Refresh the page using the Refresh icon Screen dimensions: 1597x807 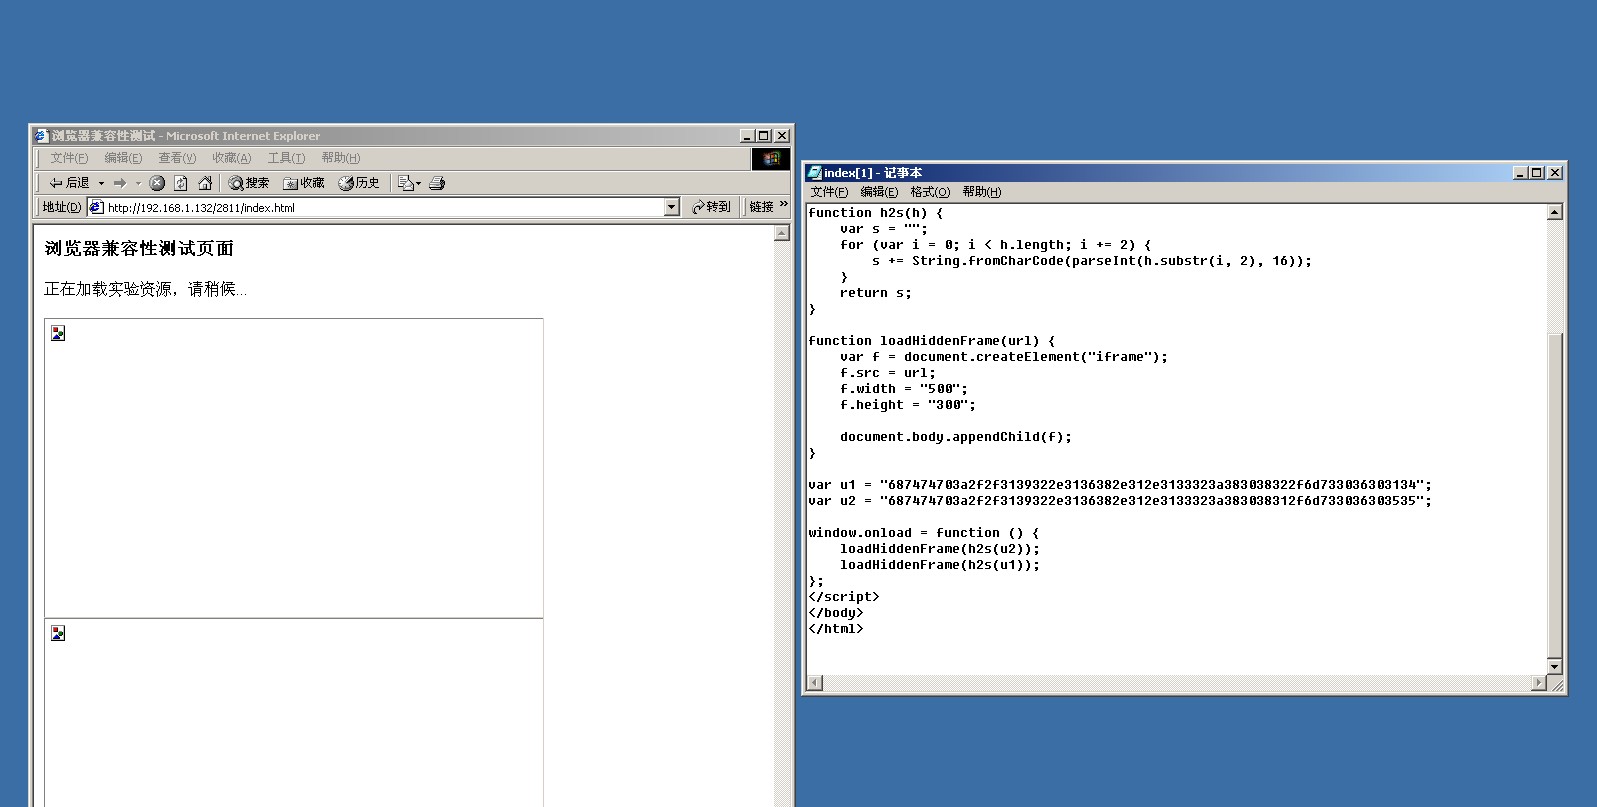pyautogui.click(x=181, y=183)
